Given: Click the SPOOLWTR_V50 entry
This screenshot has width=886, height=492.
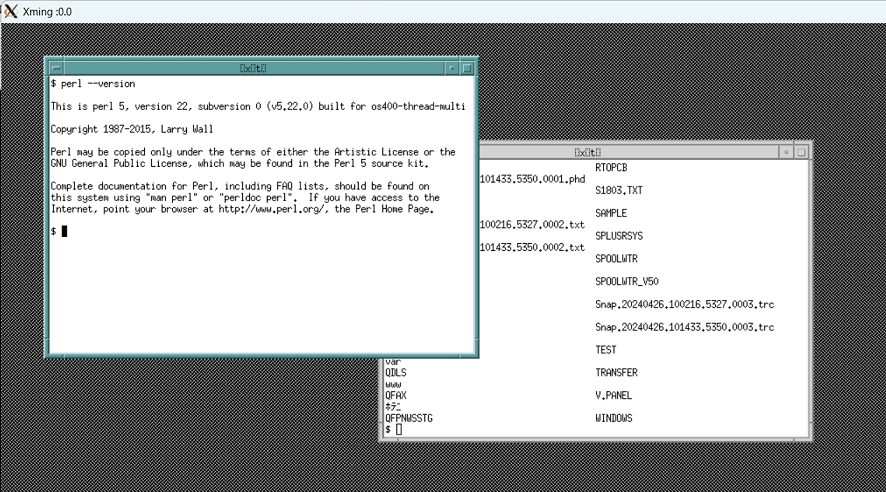Looking at the screenshot, I should coord(626,282).
